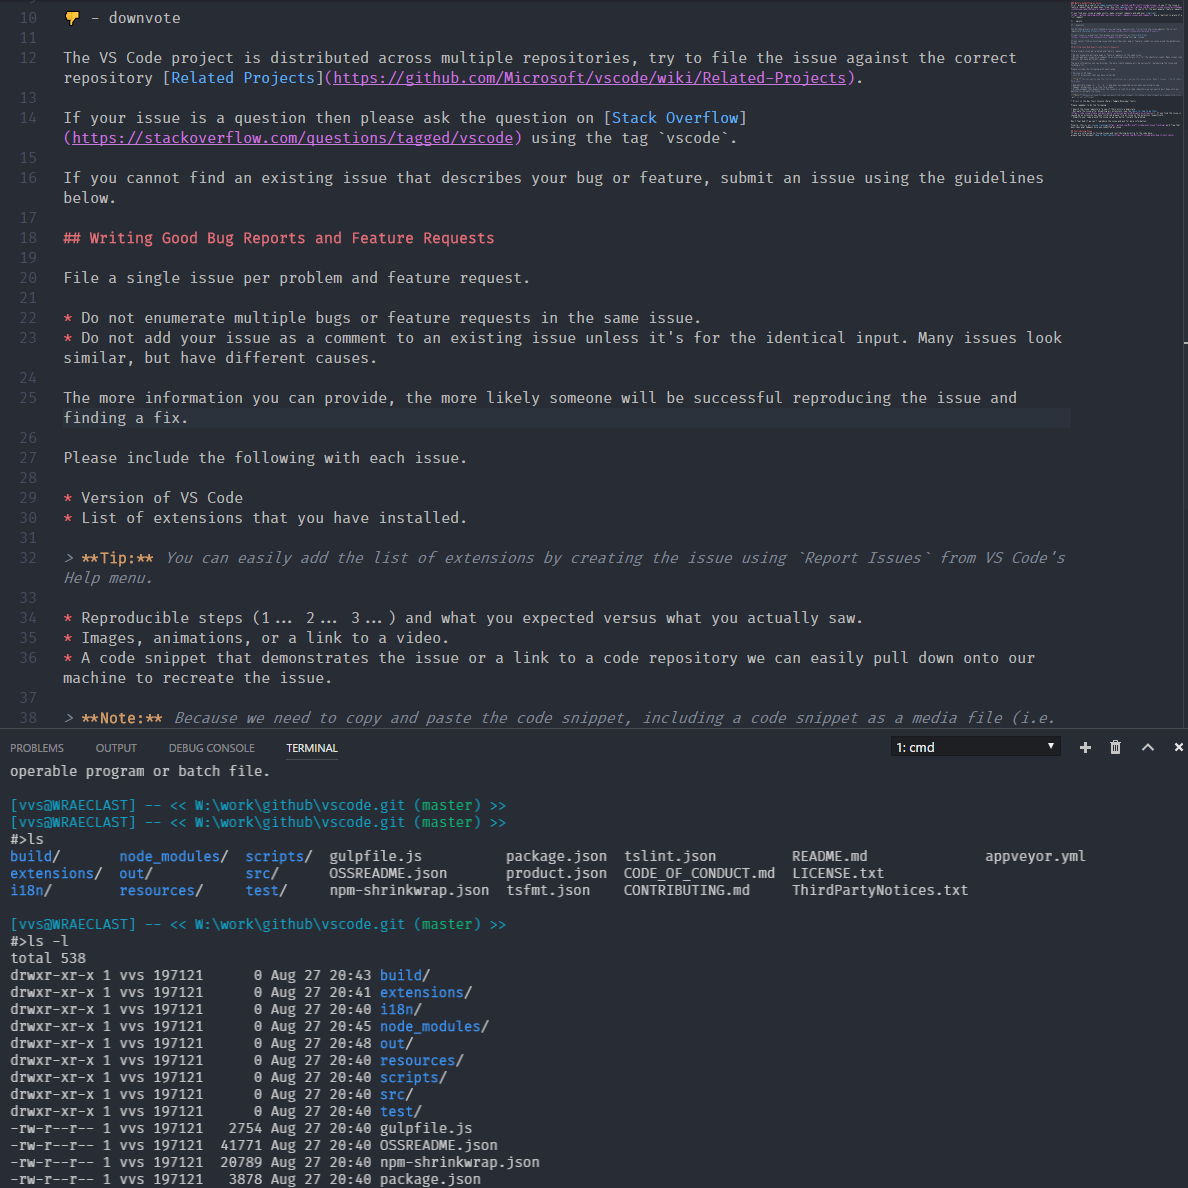The width and height of the screenshot is (1188, 1188).
Task: Open the DEBUG CONSOLE tab
Action: tap(211, 747)
